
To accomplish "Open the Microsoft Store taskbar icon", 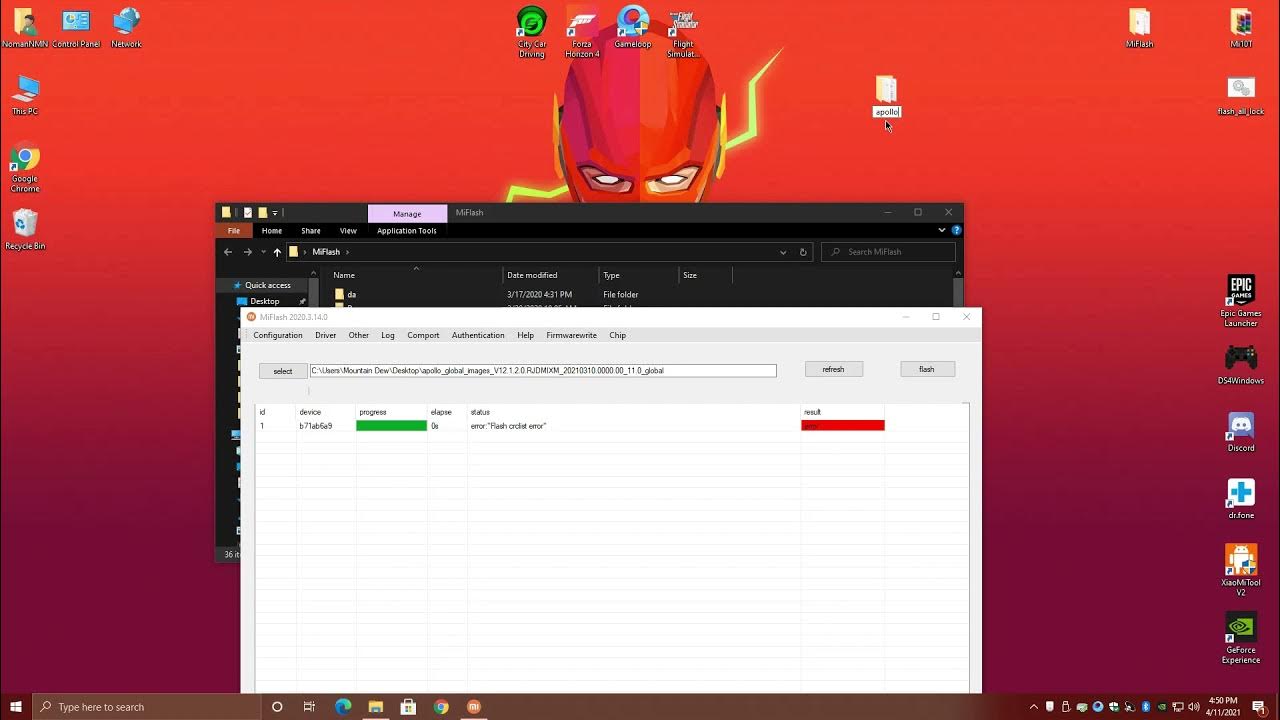I will click(x=408, y=707).
